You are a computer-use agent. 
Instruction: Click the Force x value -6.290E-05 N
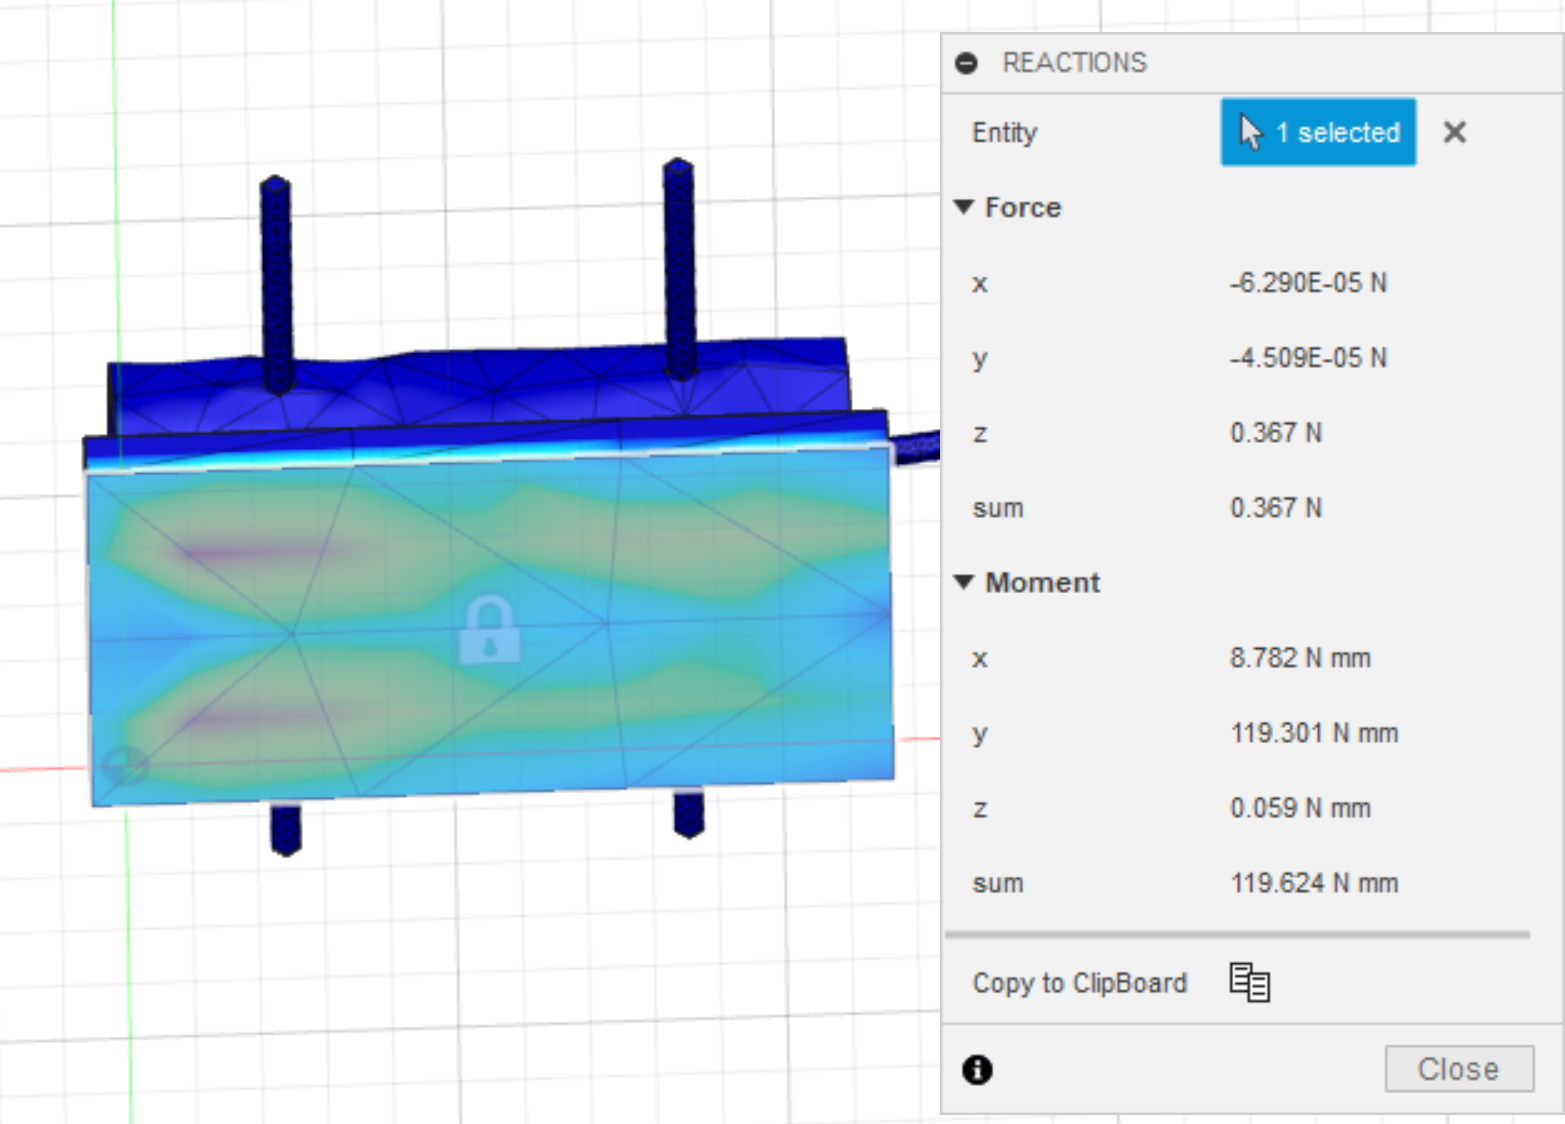[x=1308, y=283]
